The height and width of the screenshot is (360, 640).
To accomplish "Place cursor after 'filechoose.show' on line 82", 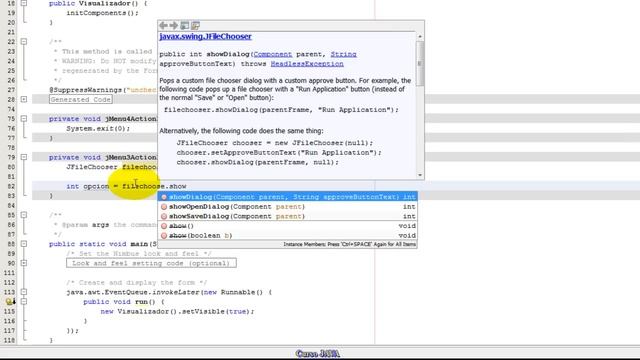I will click(x=187, y=186).
